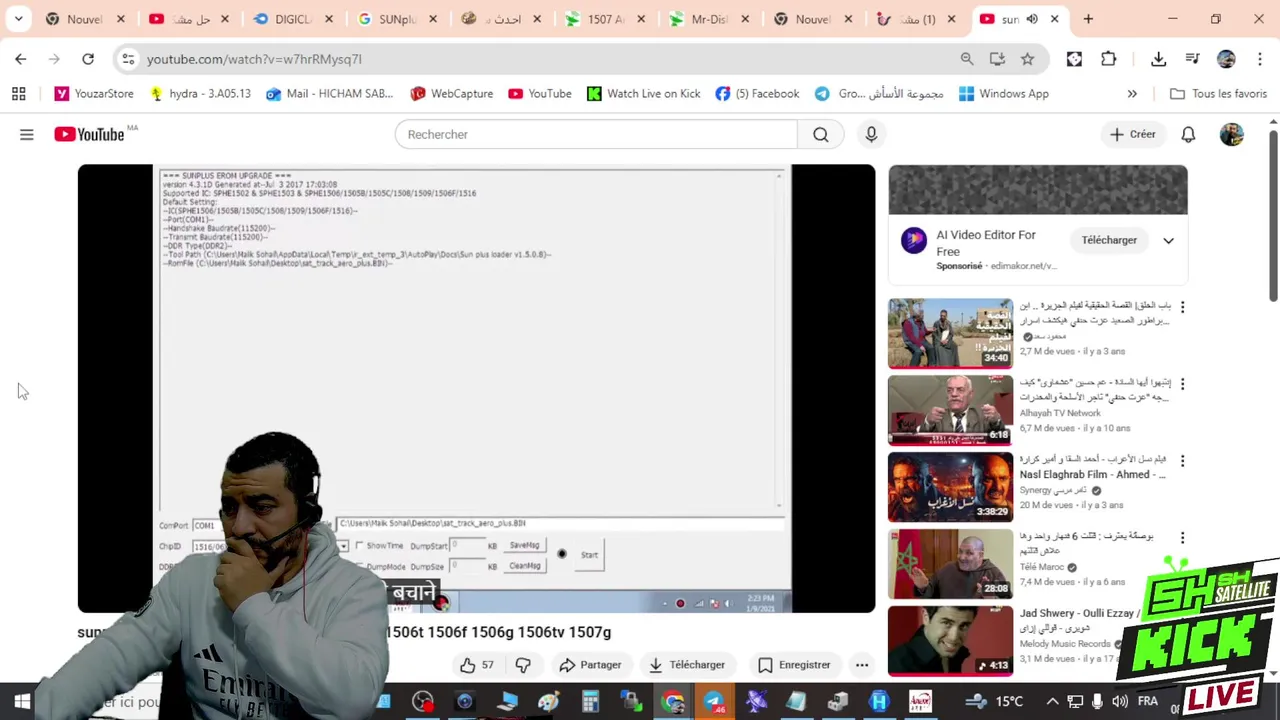Expand the sponsored ad chevron
Image resolution: width=1280 pixels, height=720 pixels.
coord(1168,240)
